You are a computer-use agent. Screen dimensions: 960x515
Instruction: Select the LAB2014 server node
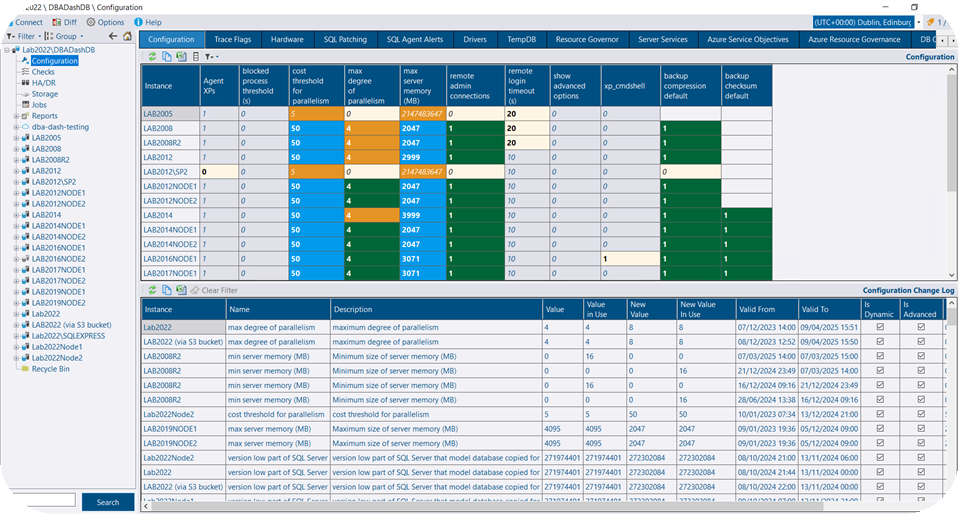[47, 215]
